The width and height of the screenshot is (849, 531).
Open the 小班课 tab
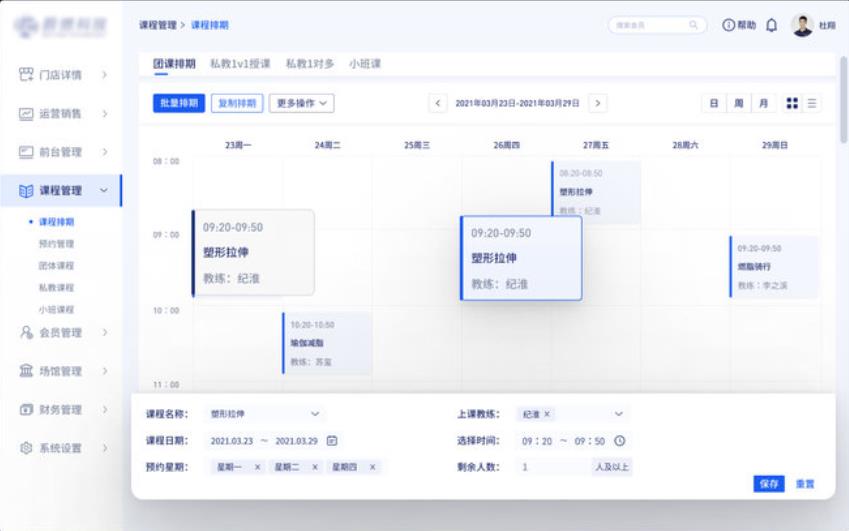click(364, 64)
